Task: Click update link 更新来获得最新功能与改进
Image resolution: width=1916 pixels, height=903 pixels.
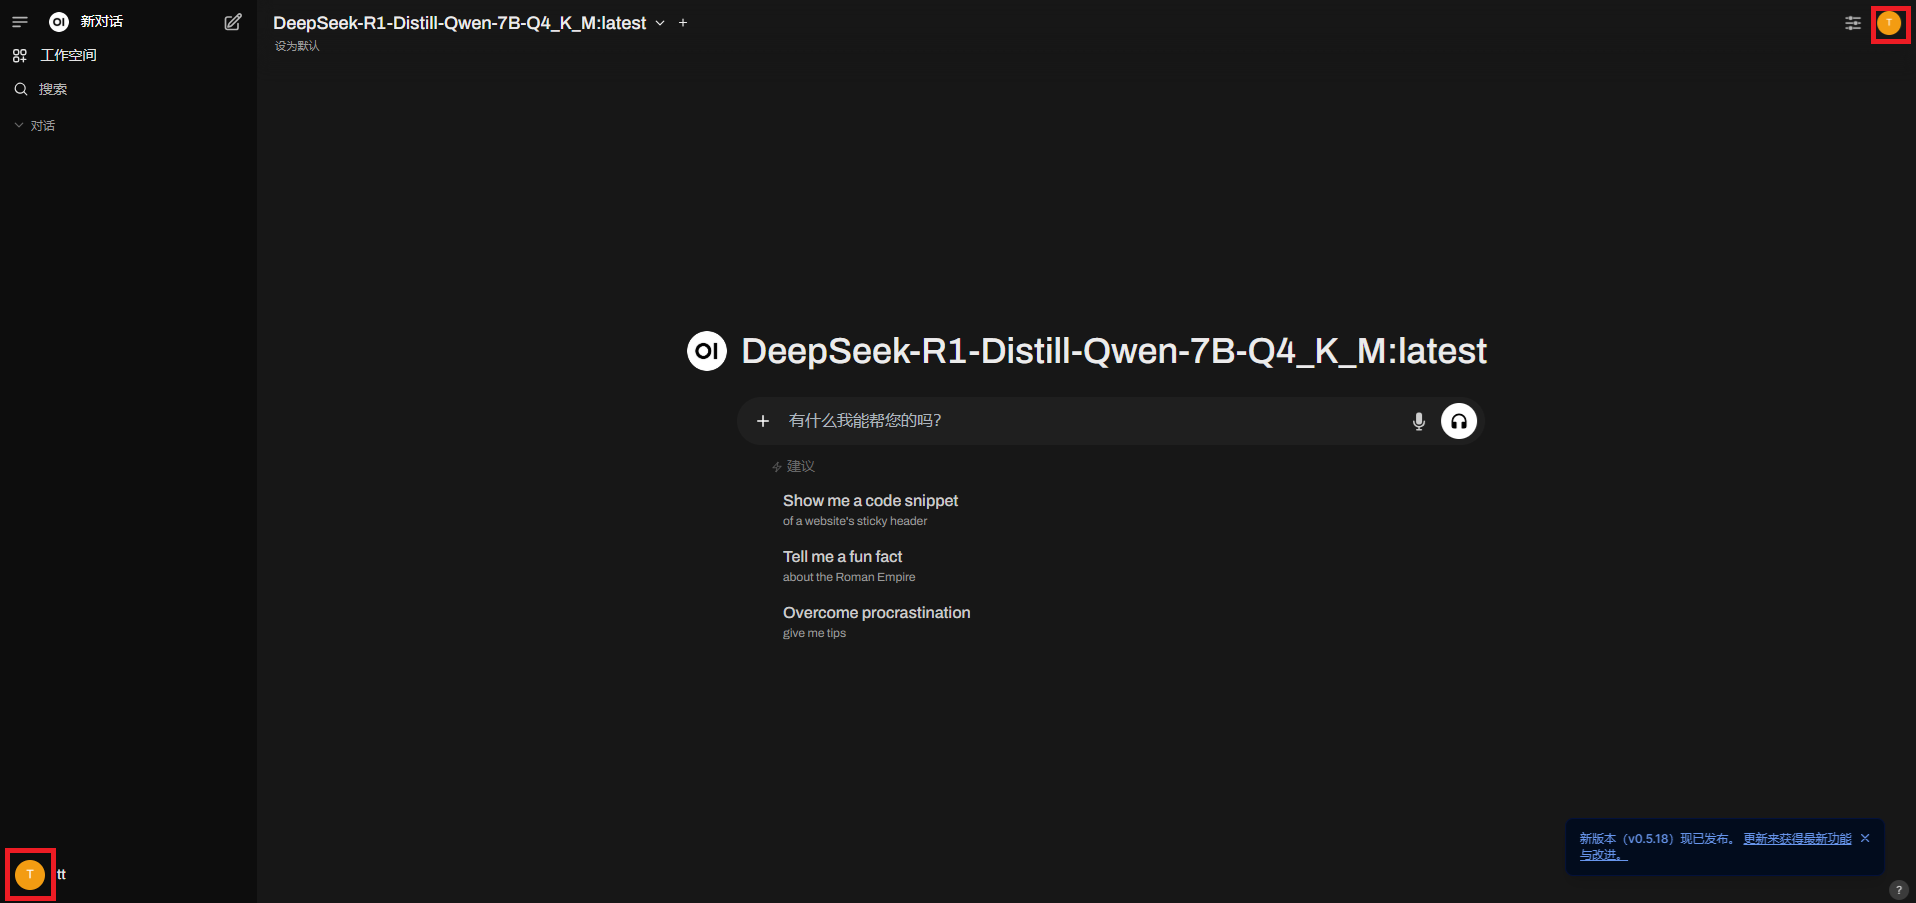Action: pos(1797,839)
